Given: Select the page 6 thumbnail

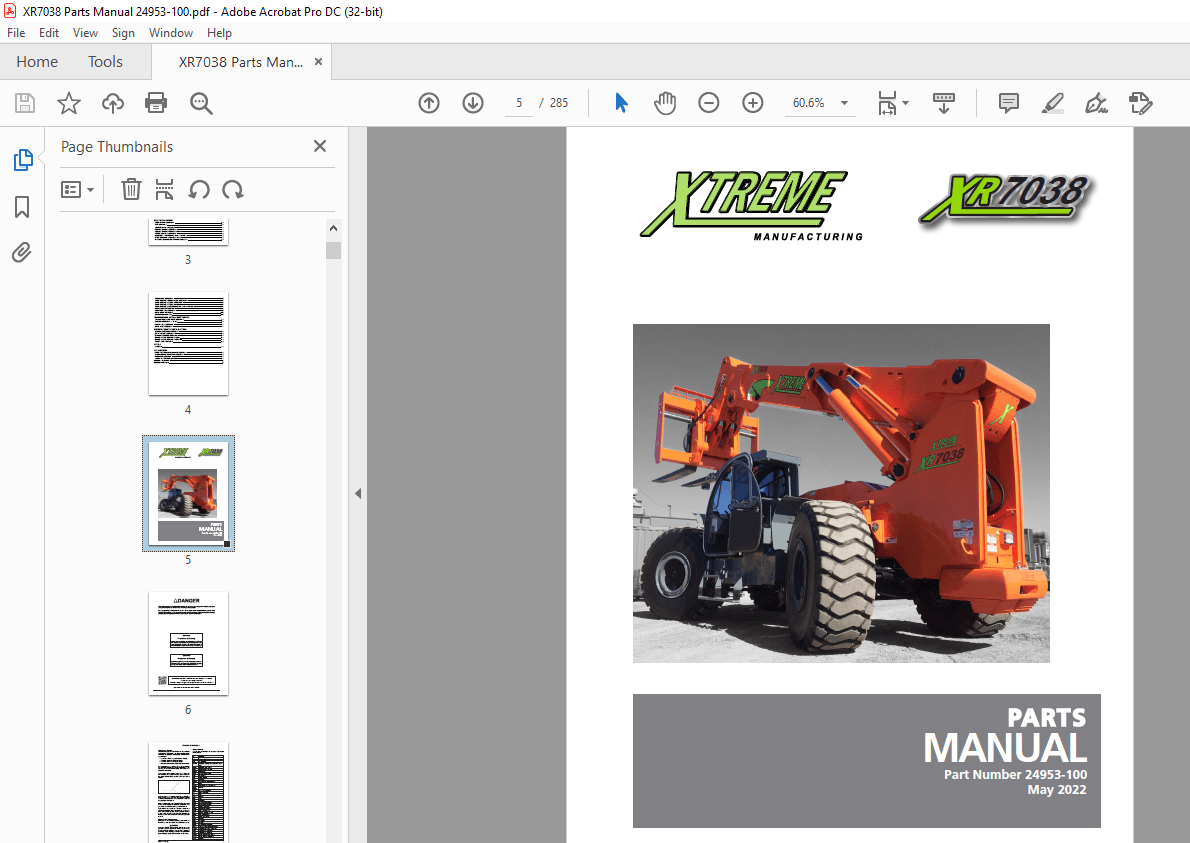Looking at the screenshot, I should point(188,644).
